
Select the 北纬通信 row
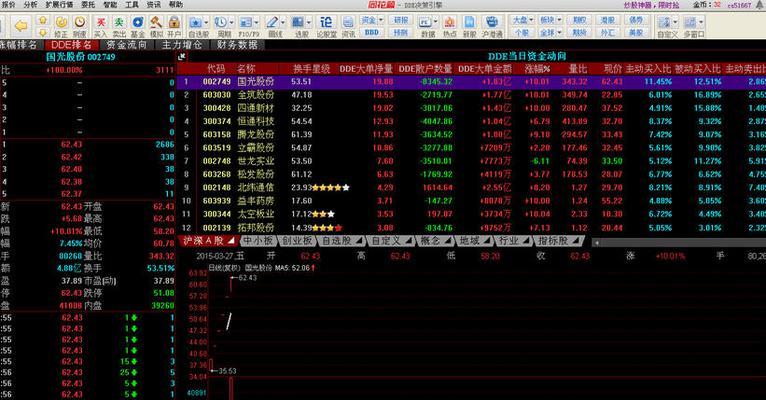(471, 187)
